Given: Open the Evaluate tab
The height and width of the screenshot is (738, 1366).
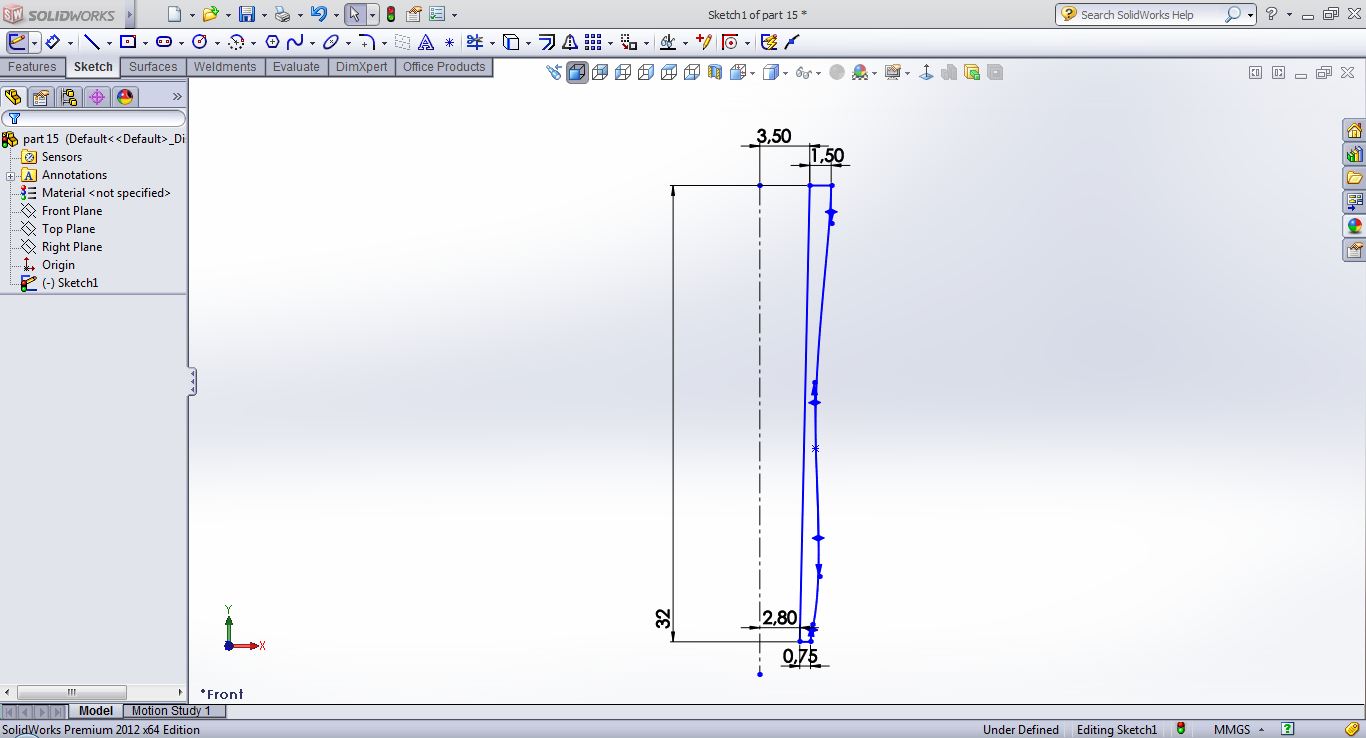Looking at the screenshot, I should [296, 67].
